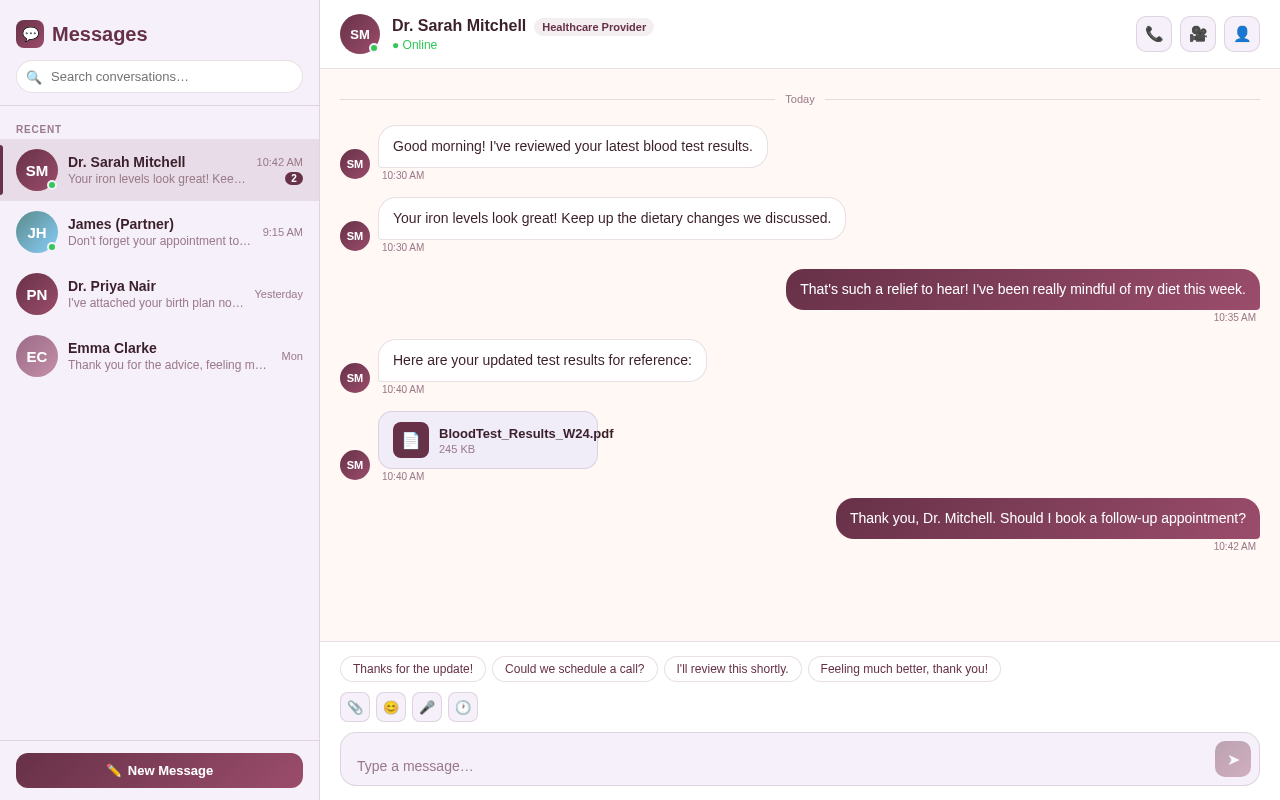Attach a file using the paperclip icon

[355, 707]
